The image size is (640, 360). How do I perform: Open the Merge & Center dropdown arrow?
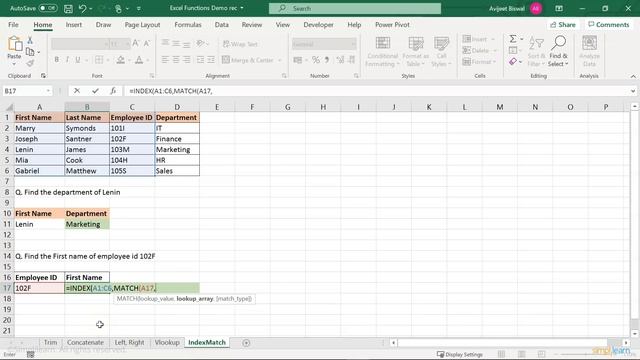coord(280,60)
